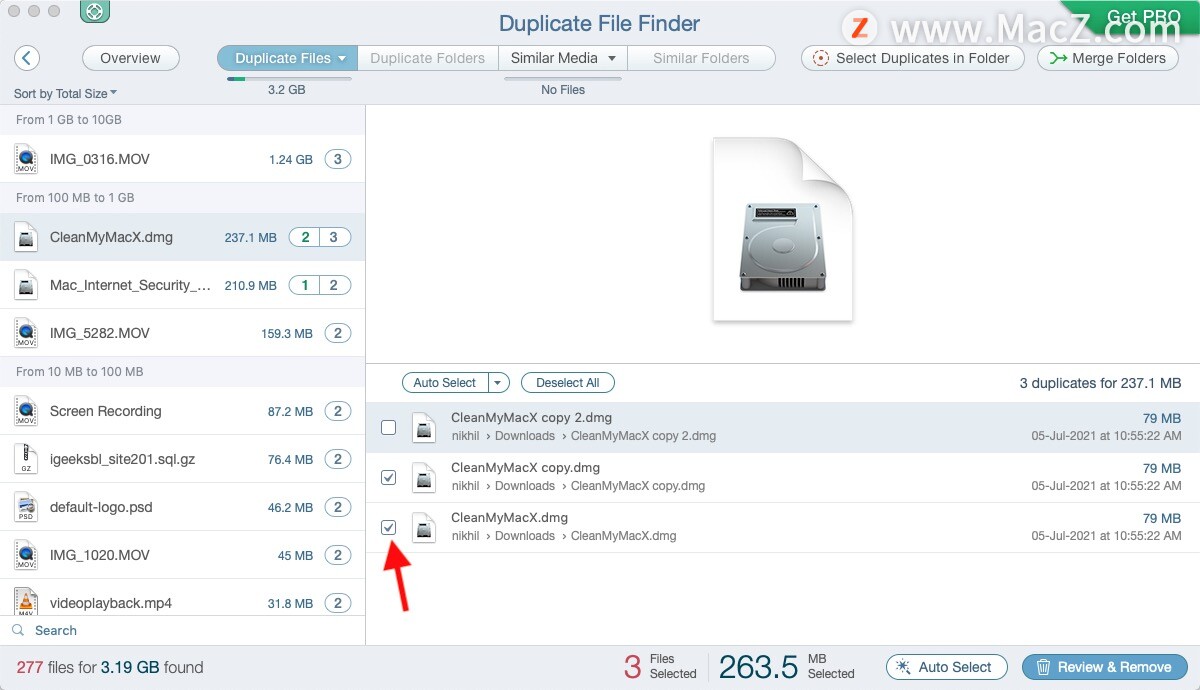Open the Auto Select dropdown arrow

point(499,383)
